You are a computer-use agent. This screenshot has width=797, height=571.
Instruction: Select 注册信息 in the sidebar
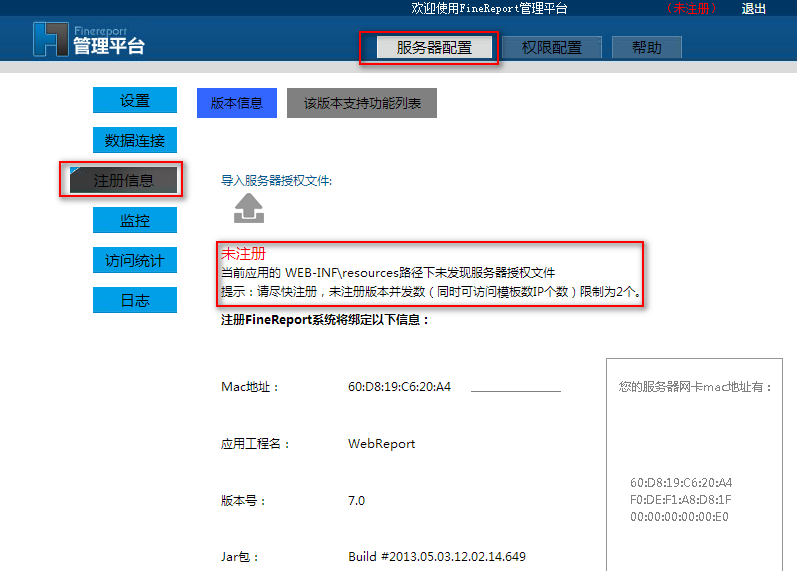(x=124, y=180)
